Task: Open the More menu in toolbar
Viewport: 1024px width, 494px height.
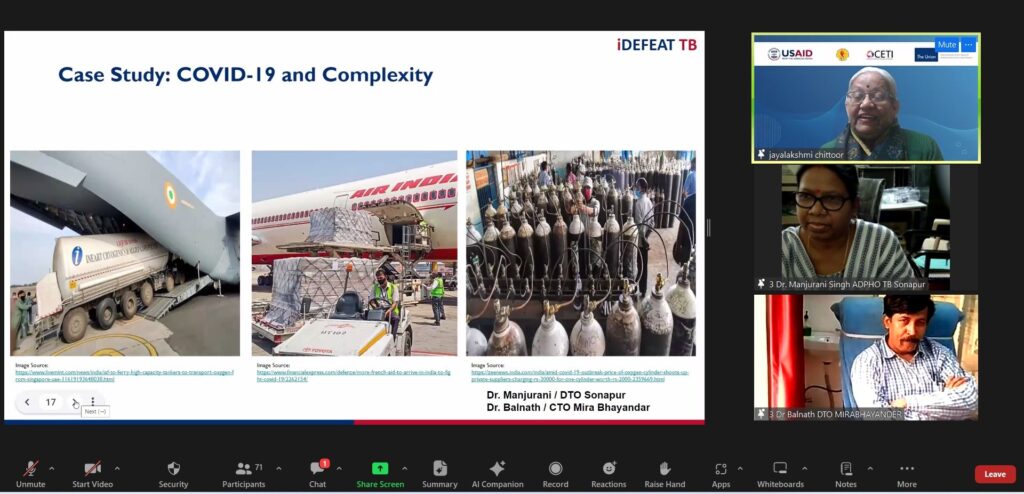Action: click(906, 473)
